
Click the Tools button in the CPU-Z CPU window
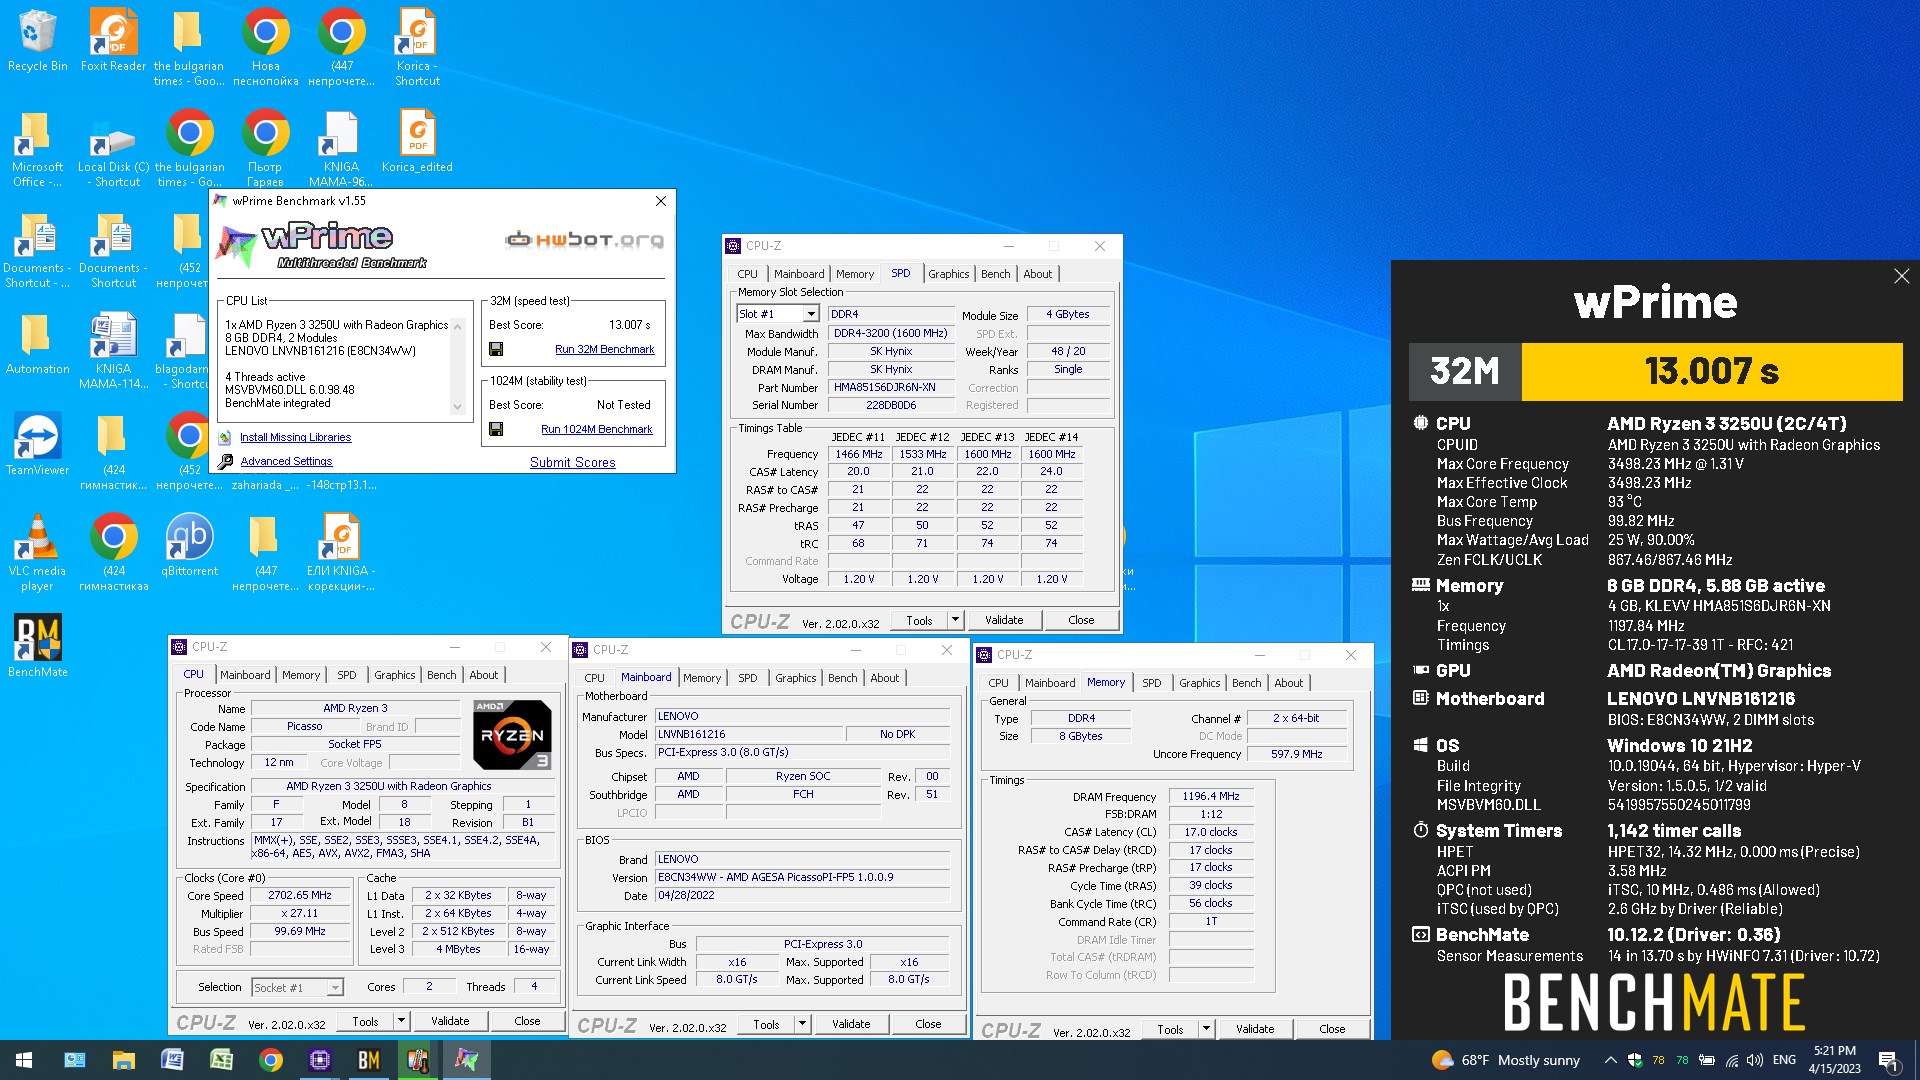365,1021
